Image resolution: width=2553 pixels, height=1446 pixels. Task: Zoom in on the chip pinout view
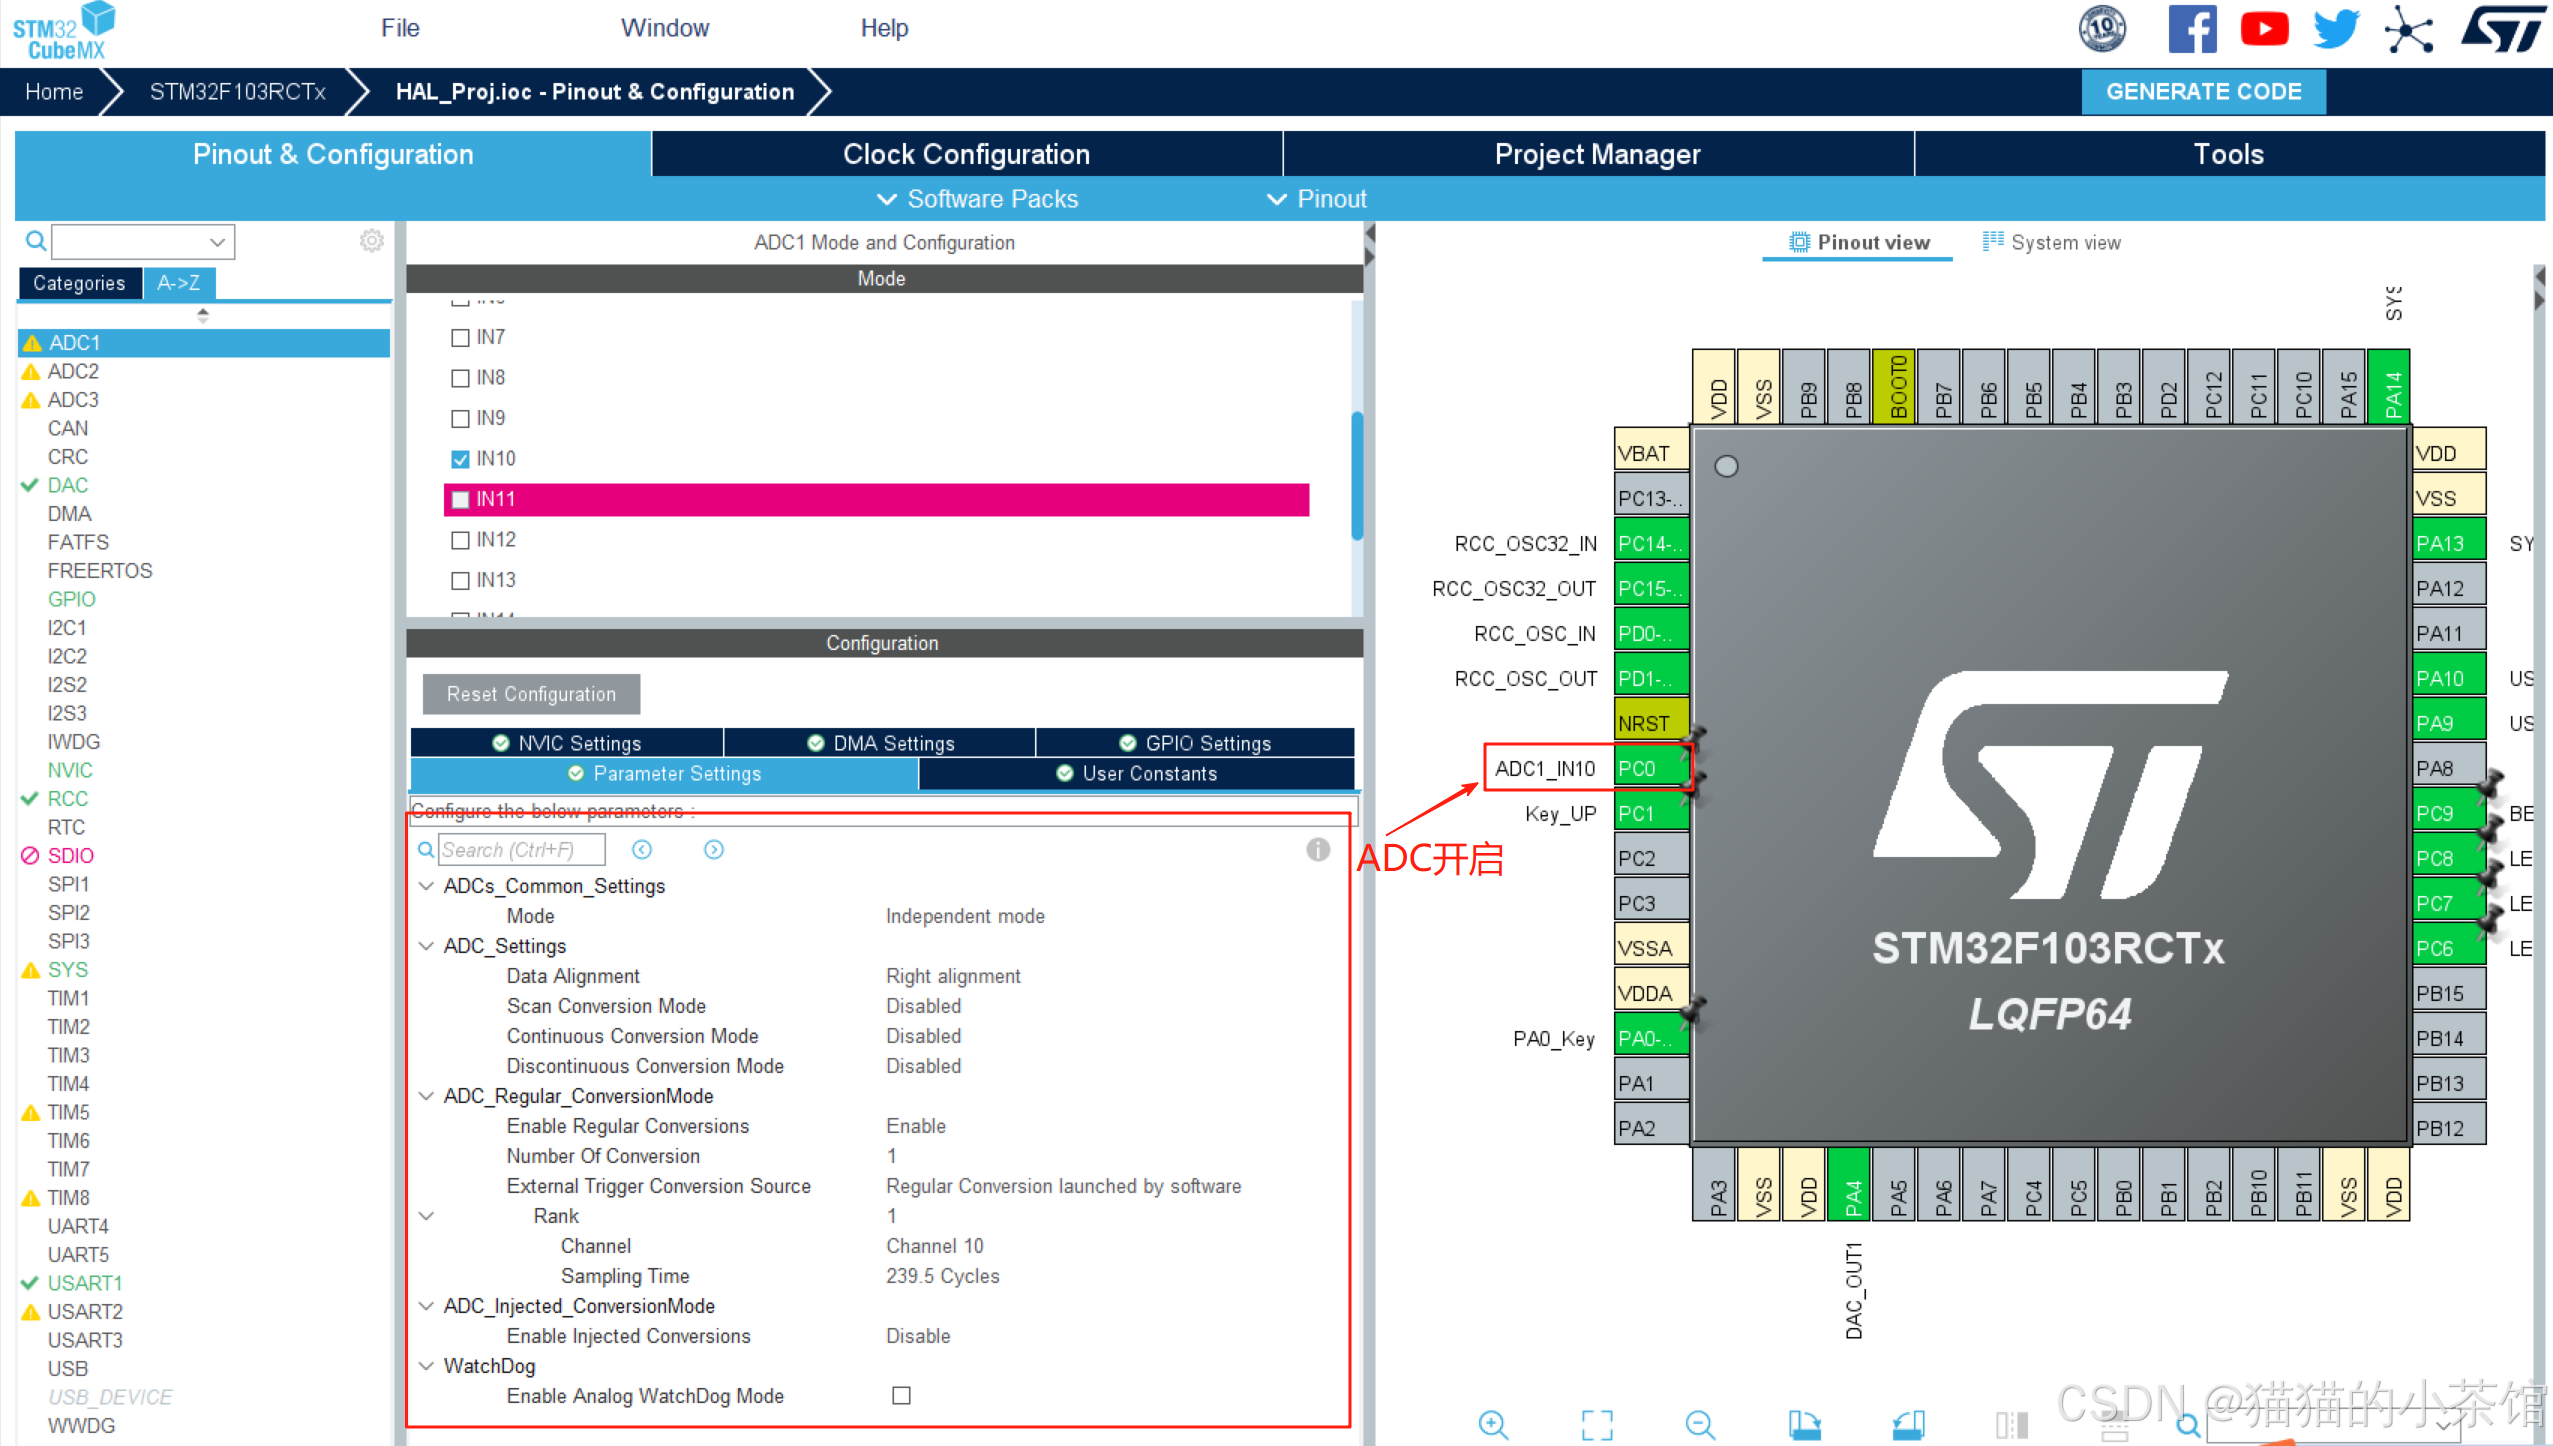click(1493, 1424)
